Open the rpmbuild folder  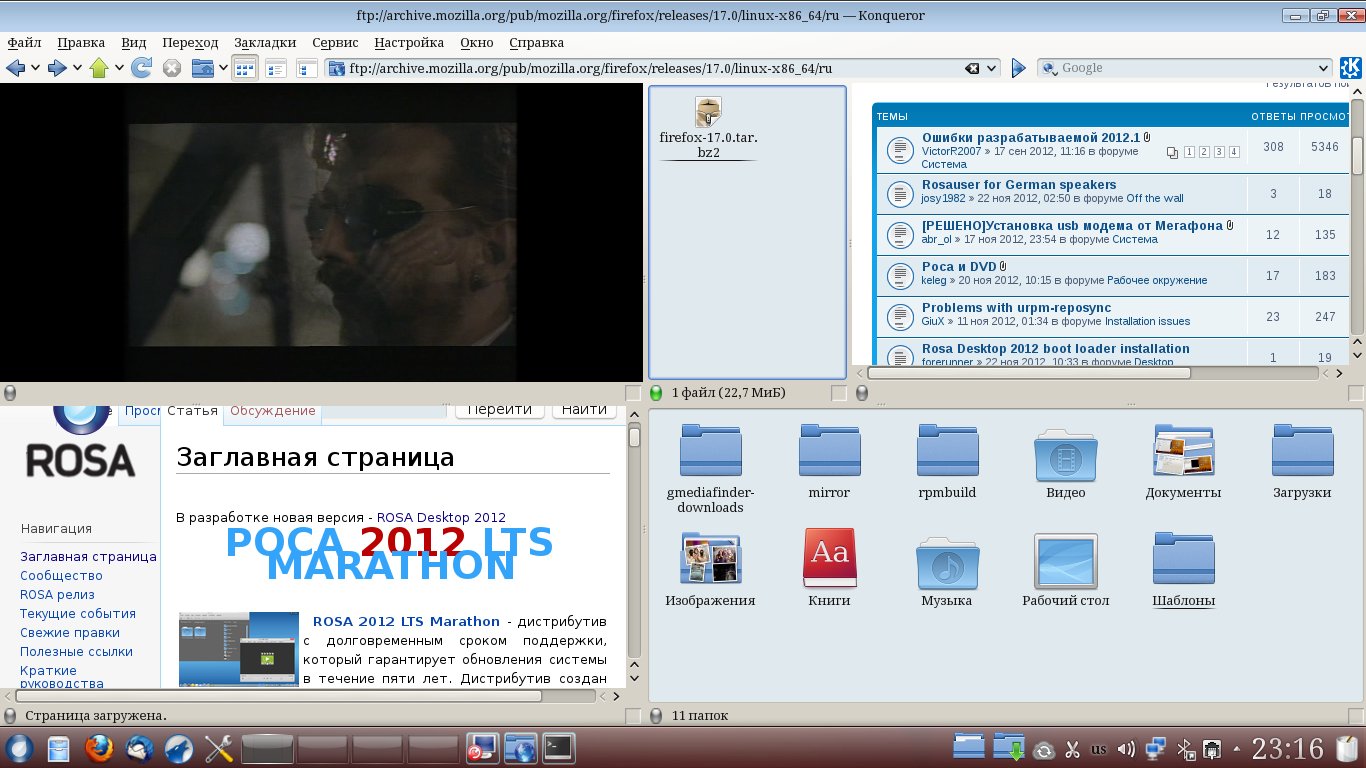(947, 461)
